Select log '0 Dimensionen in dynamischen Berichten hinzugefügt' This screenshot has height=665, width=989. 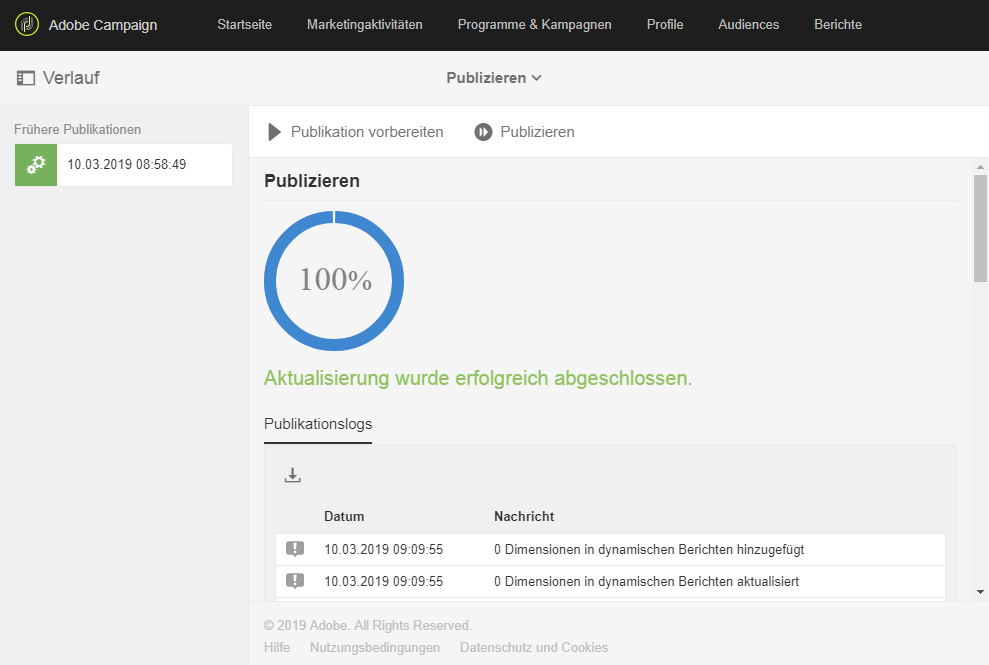pyautogui.click(x=610, y=550)
